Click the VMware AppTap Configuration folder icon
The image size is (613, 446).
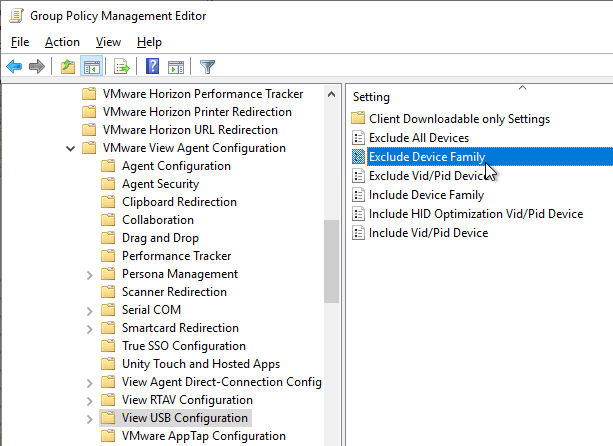coord(108,435)
